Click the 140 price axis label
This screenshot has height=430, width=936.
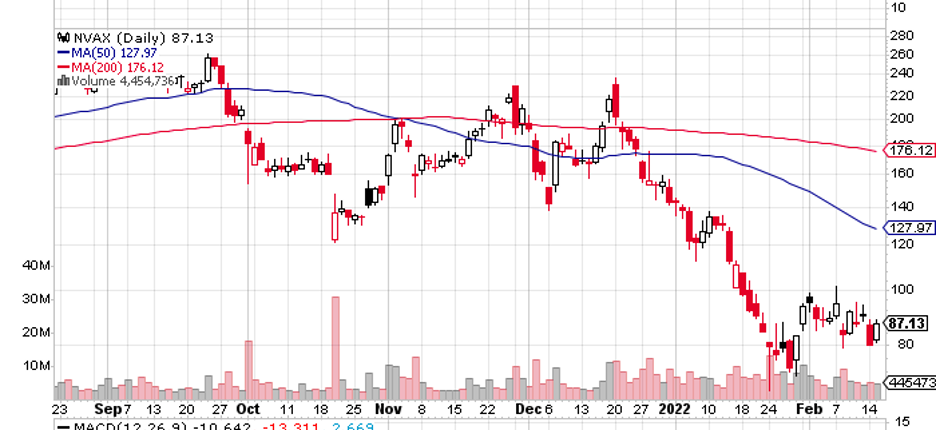[901, 207]
